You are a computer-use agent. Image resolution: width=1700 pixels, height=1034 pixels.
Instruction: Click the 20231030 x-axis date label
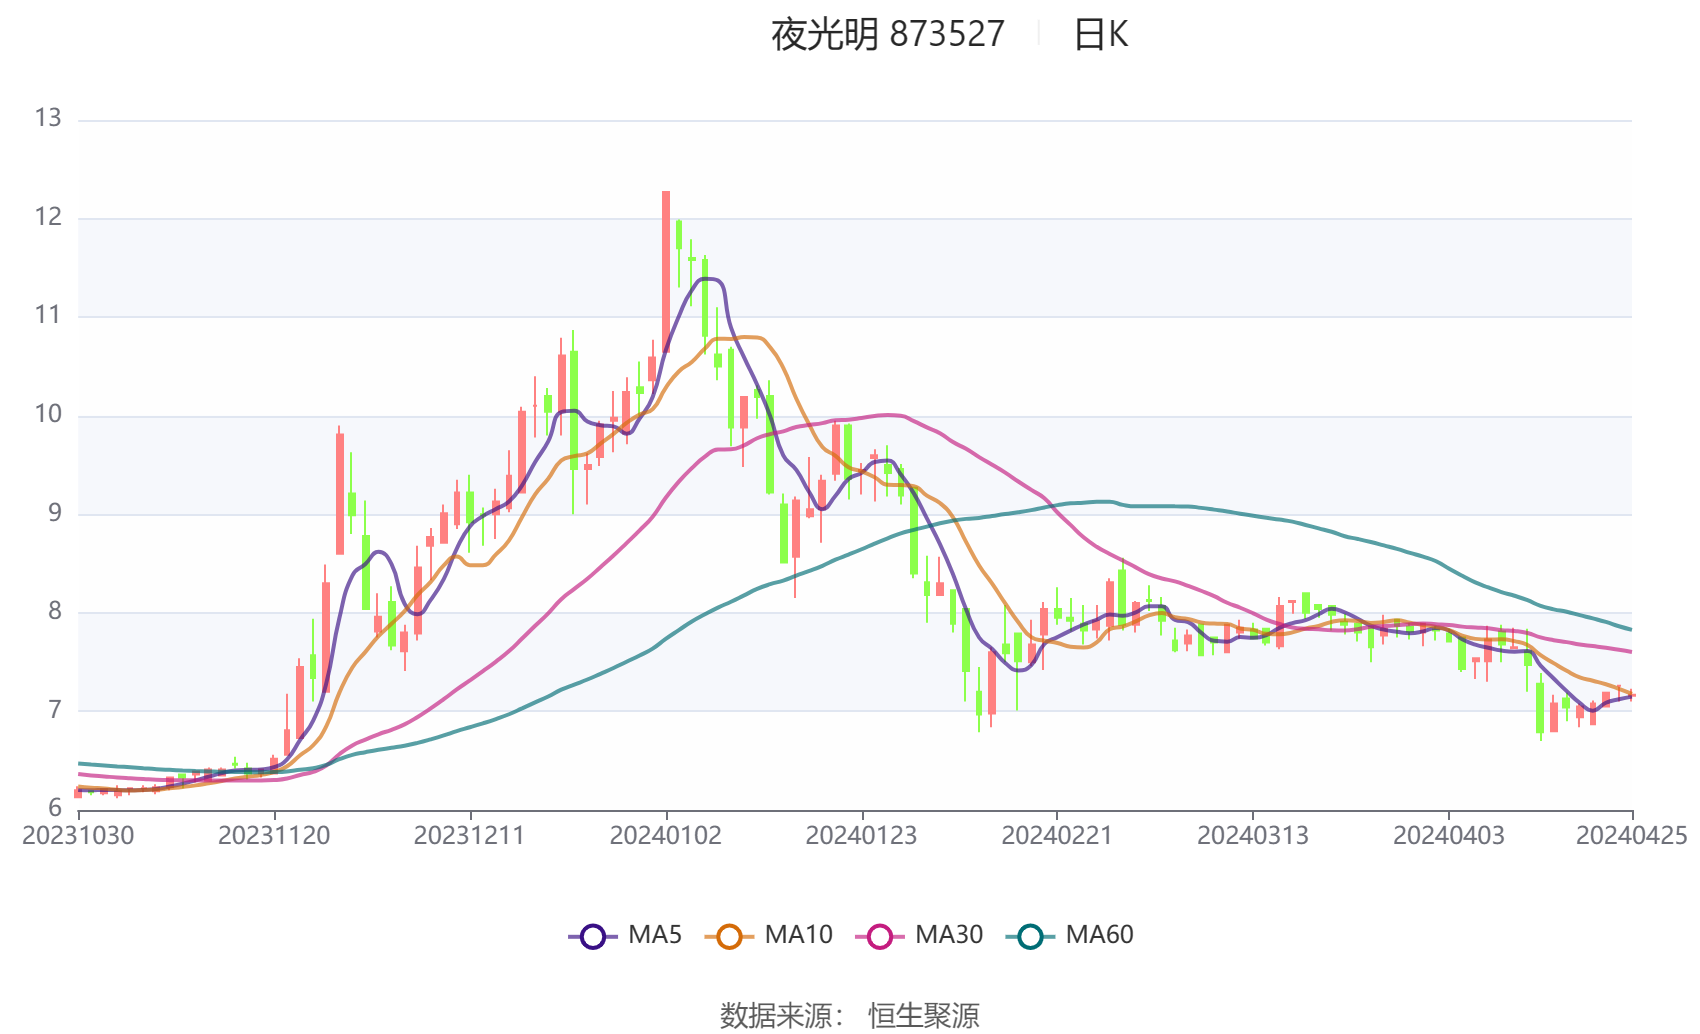(x=78, y=835)
